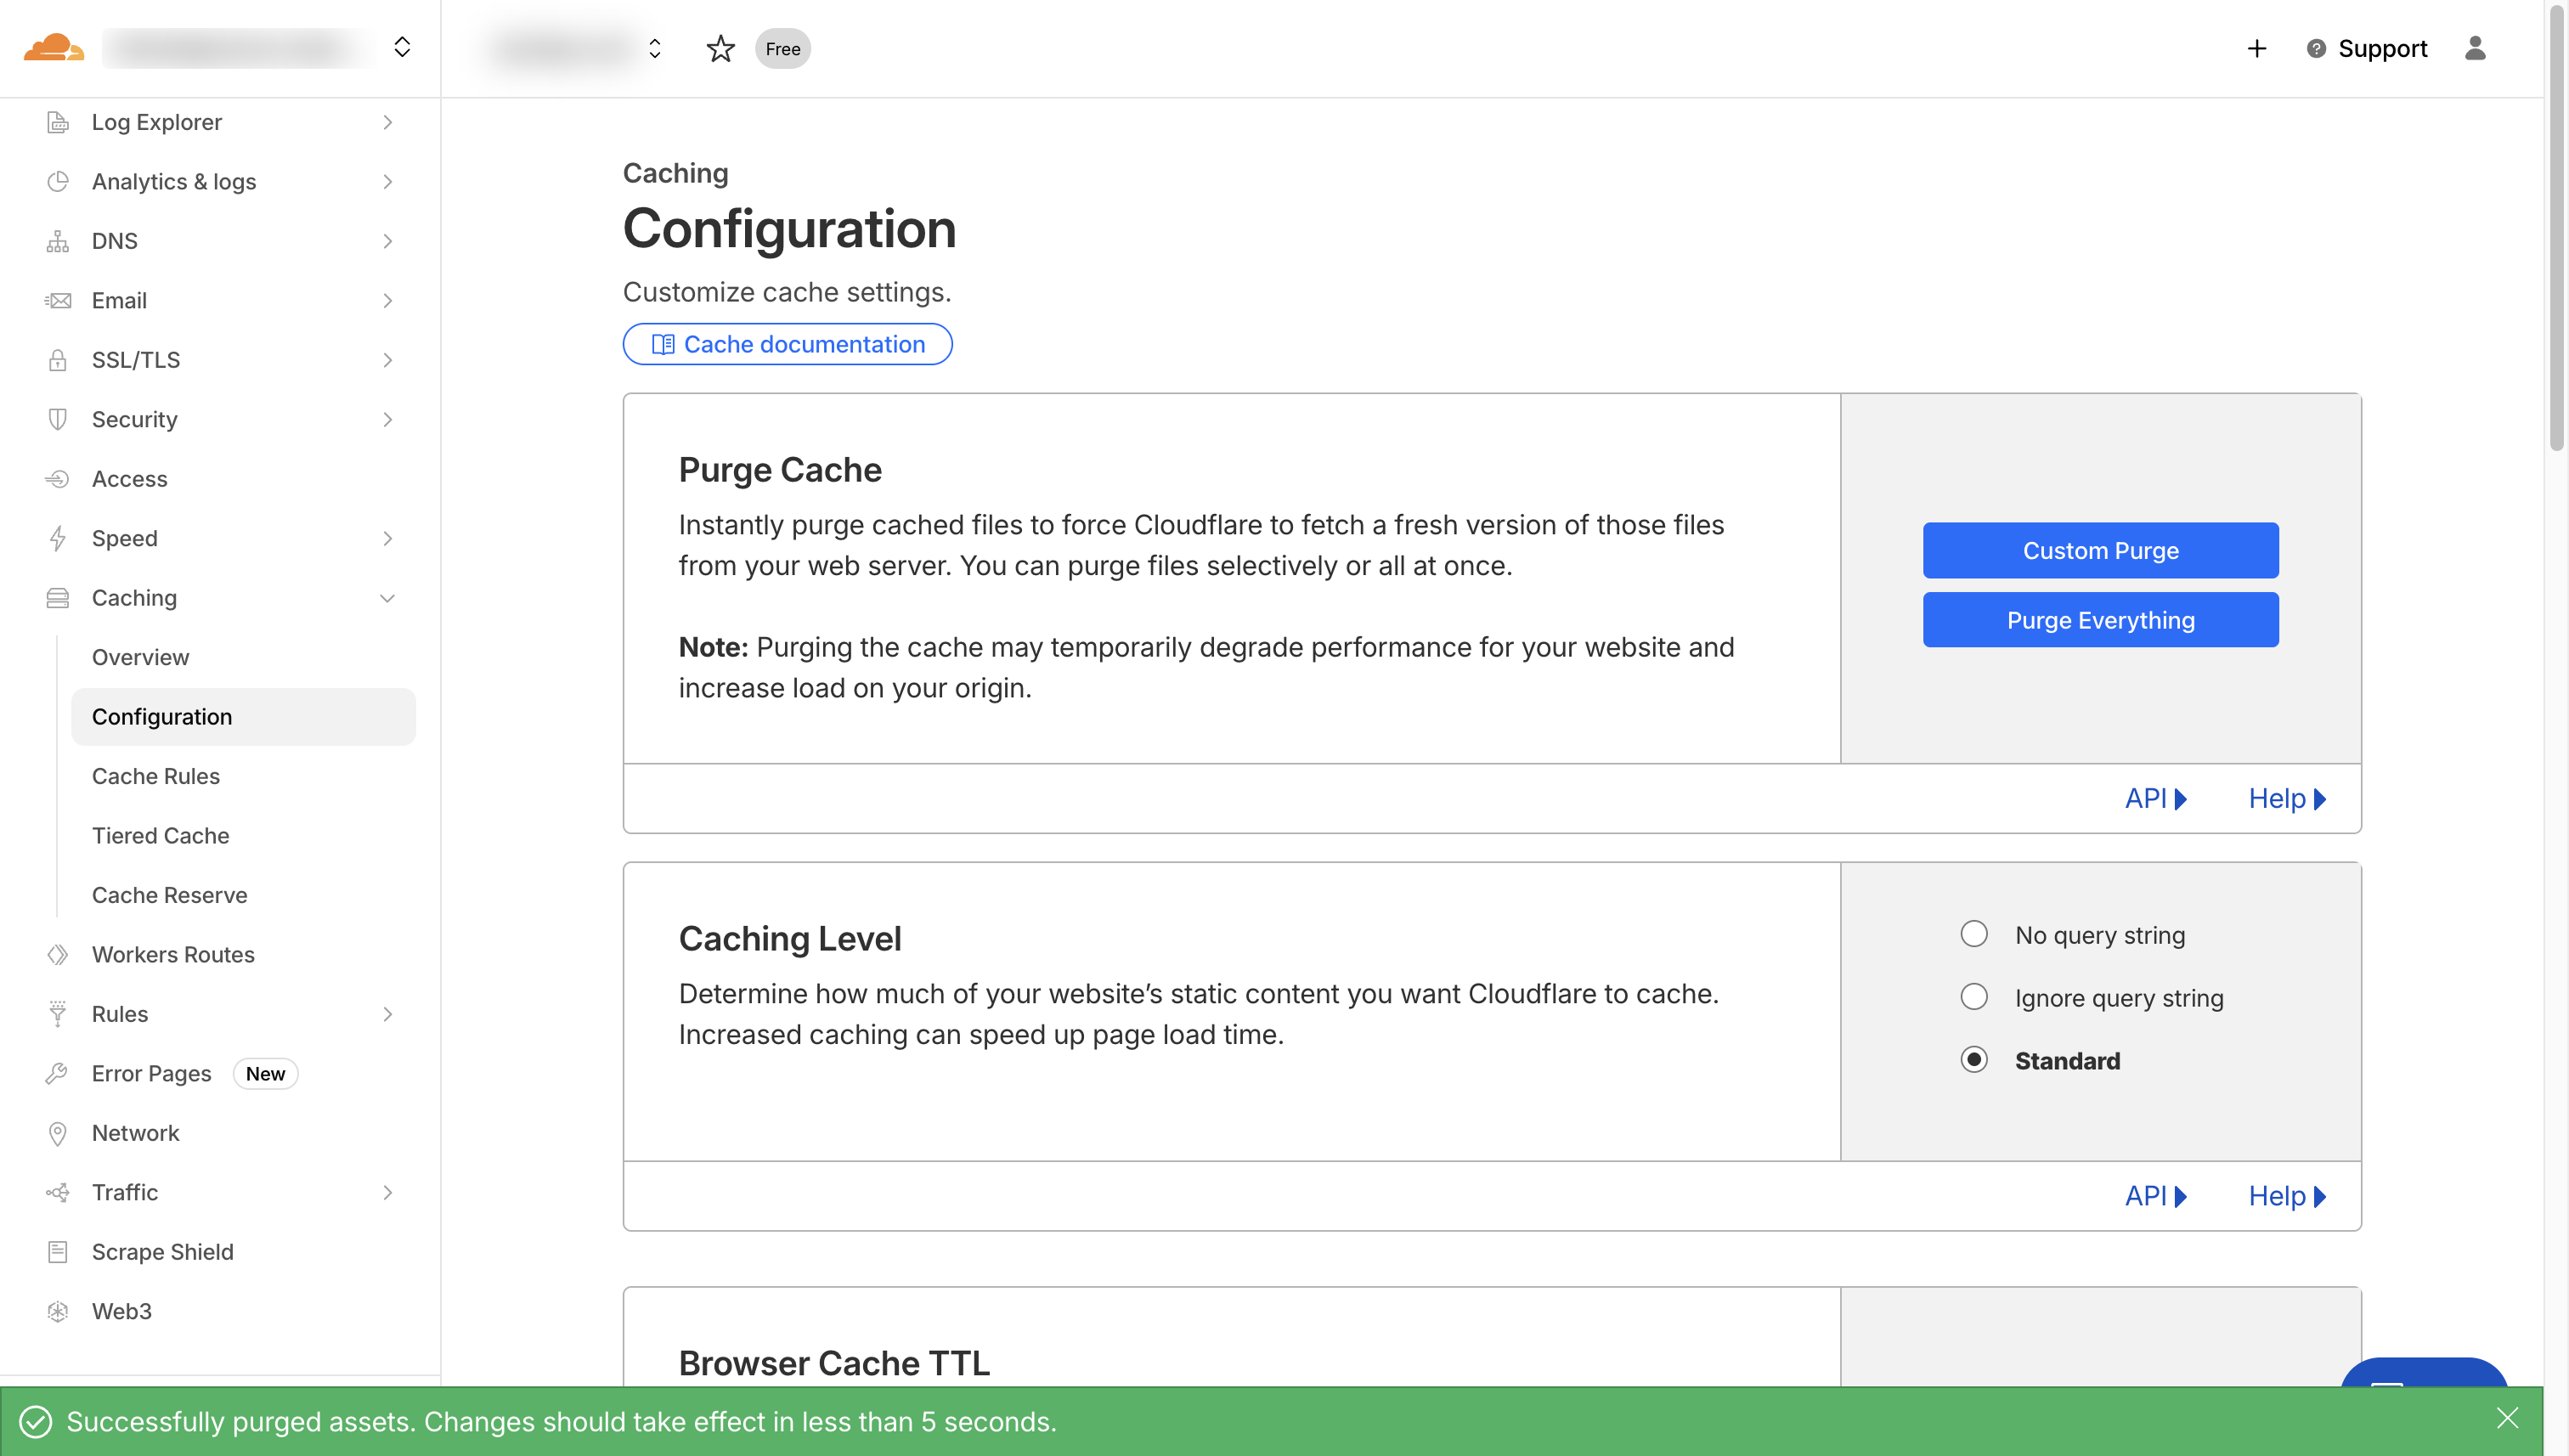2569x1456 pixels.
Task: Click the plus icon to add a site
Action: tap(2256, 48)
